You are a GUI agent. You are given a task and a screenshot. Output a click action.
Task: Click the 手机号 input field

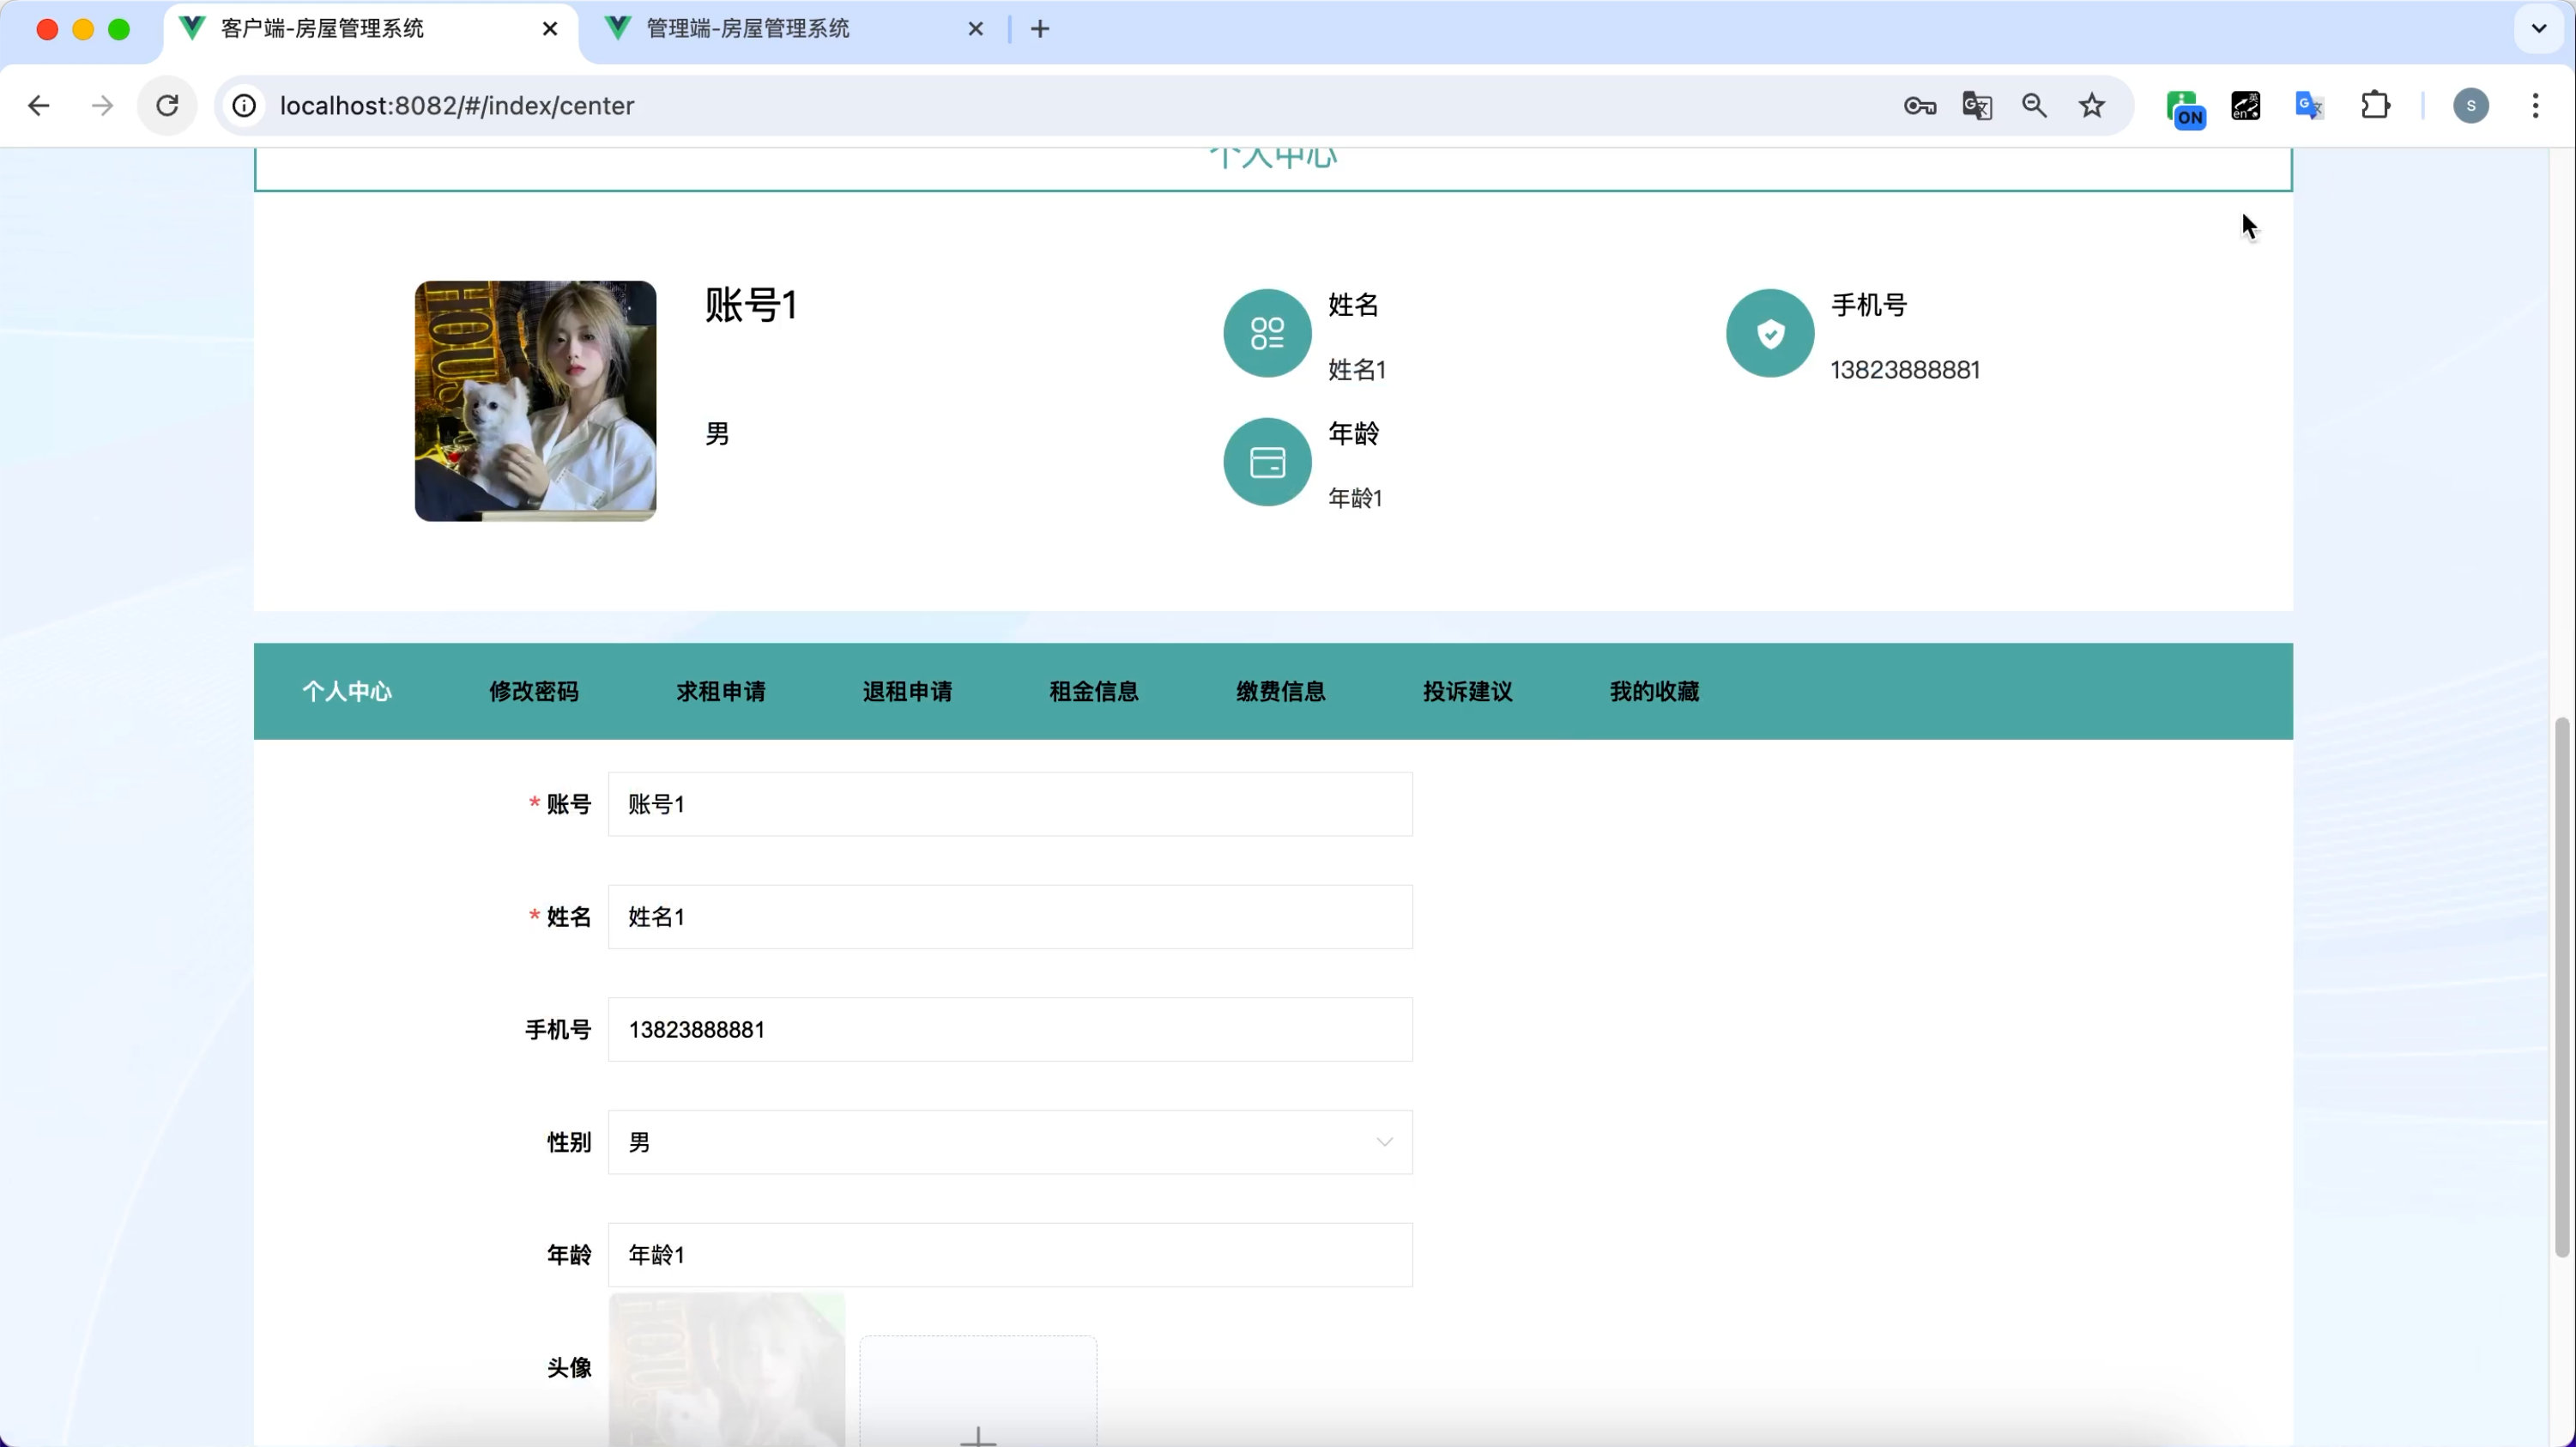(x=1009, y=1030)
